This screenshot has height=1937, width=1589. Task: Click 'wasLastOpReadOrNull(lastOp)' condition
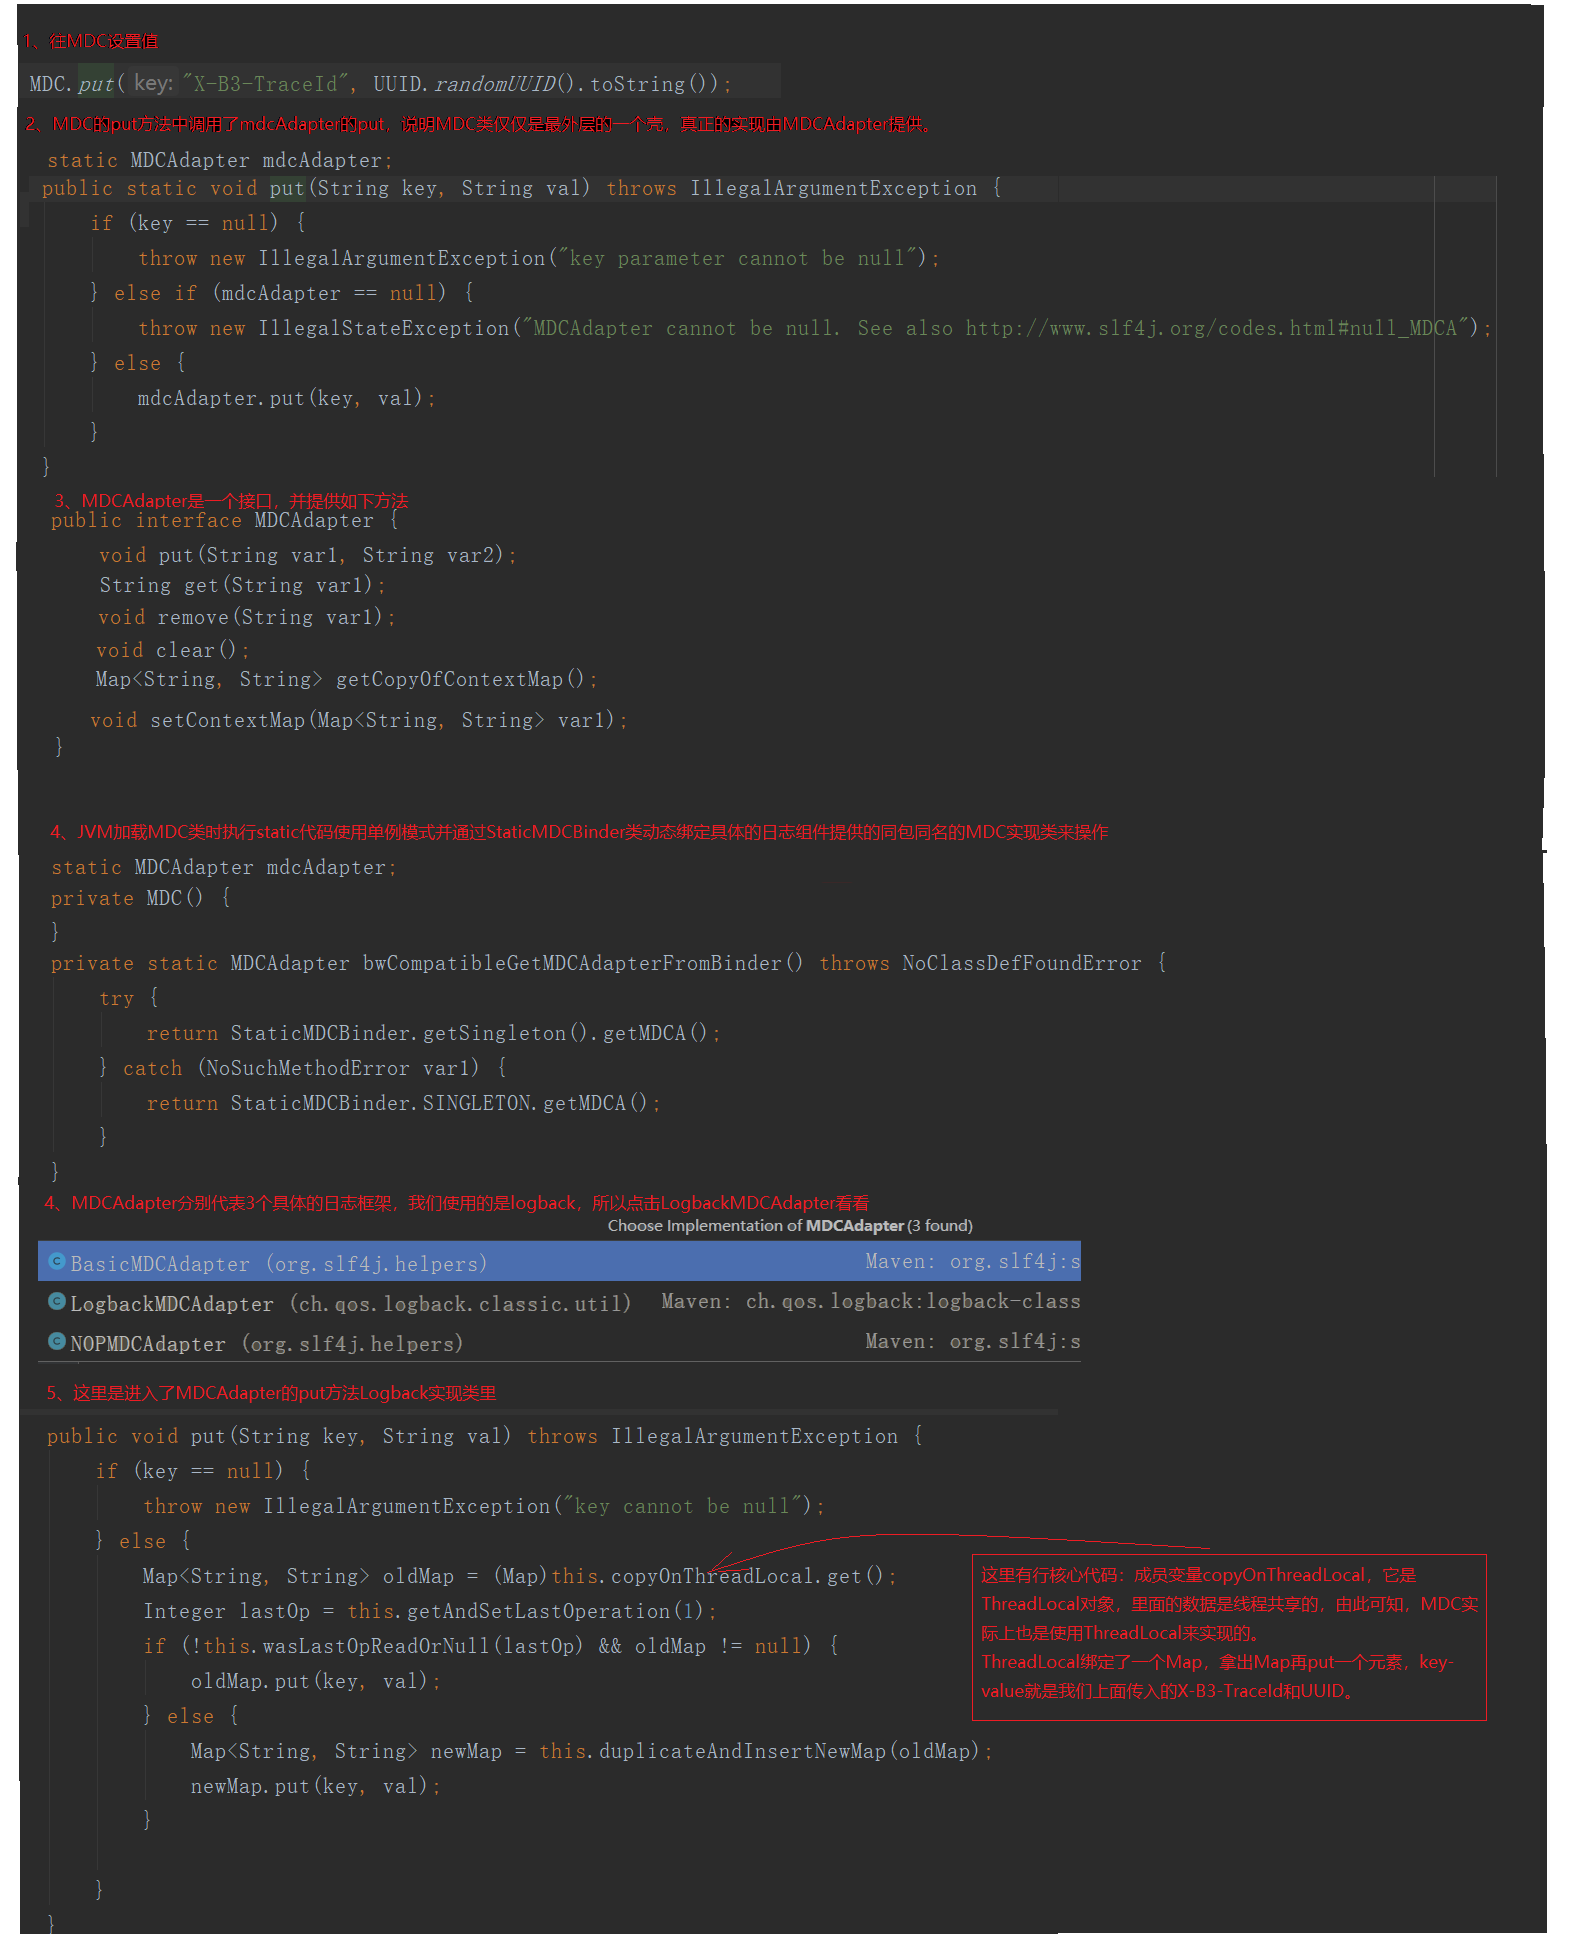(x=423, y=1646)
